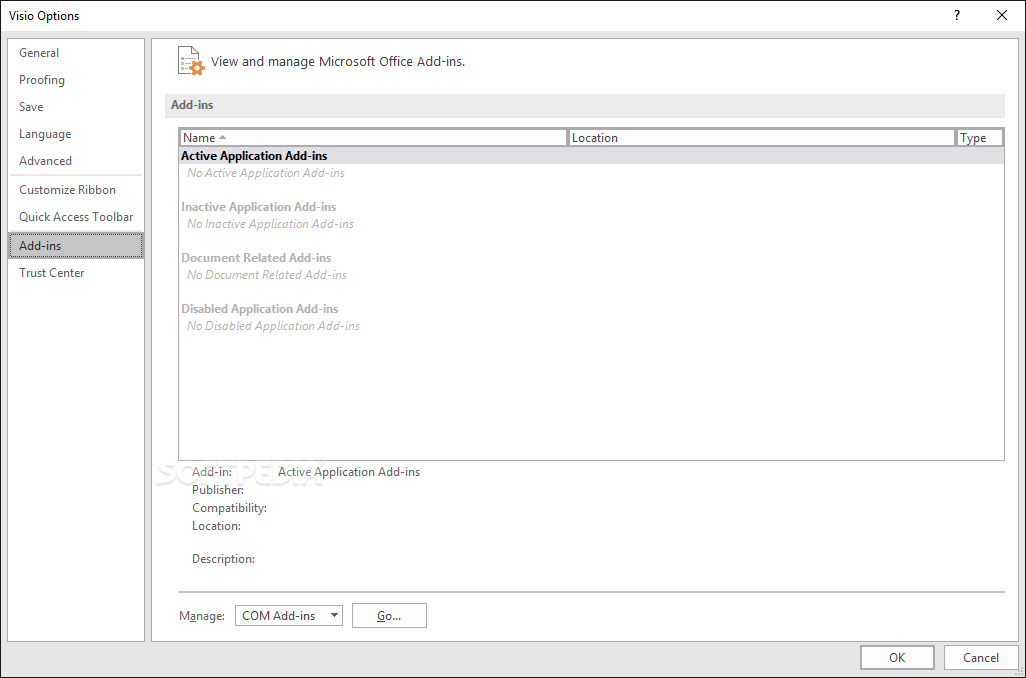Click 'No Document Related Add-ins' entry

267,275
